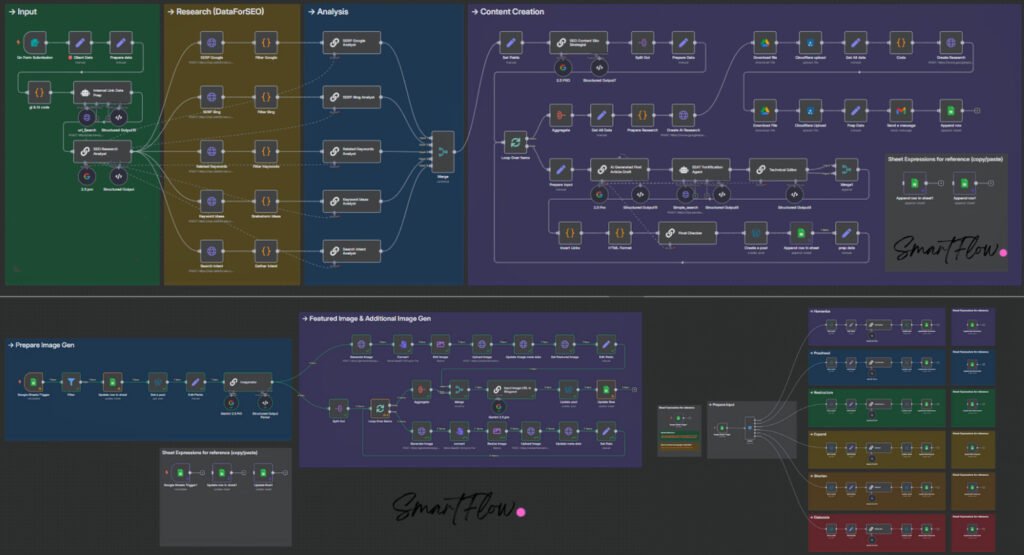Open the Filter node in Prepare Image Gen

tap(72, 380)
